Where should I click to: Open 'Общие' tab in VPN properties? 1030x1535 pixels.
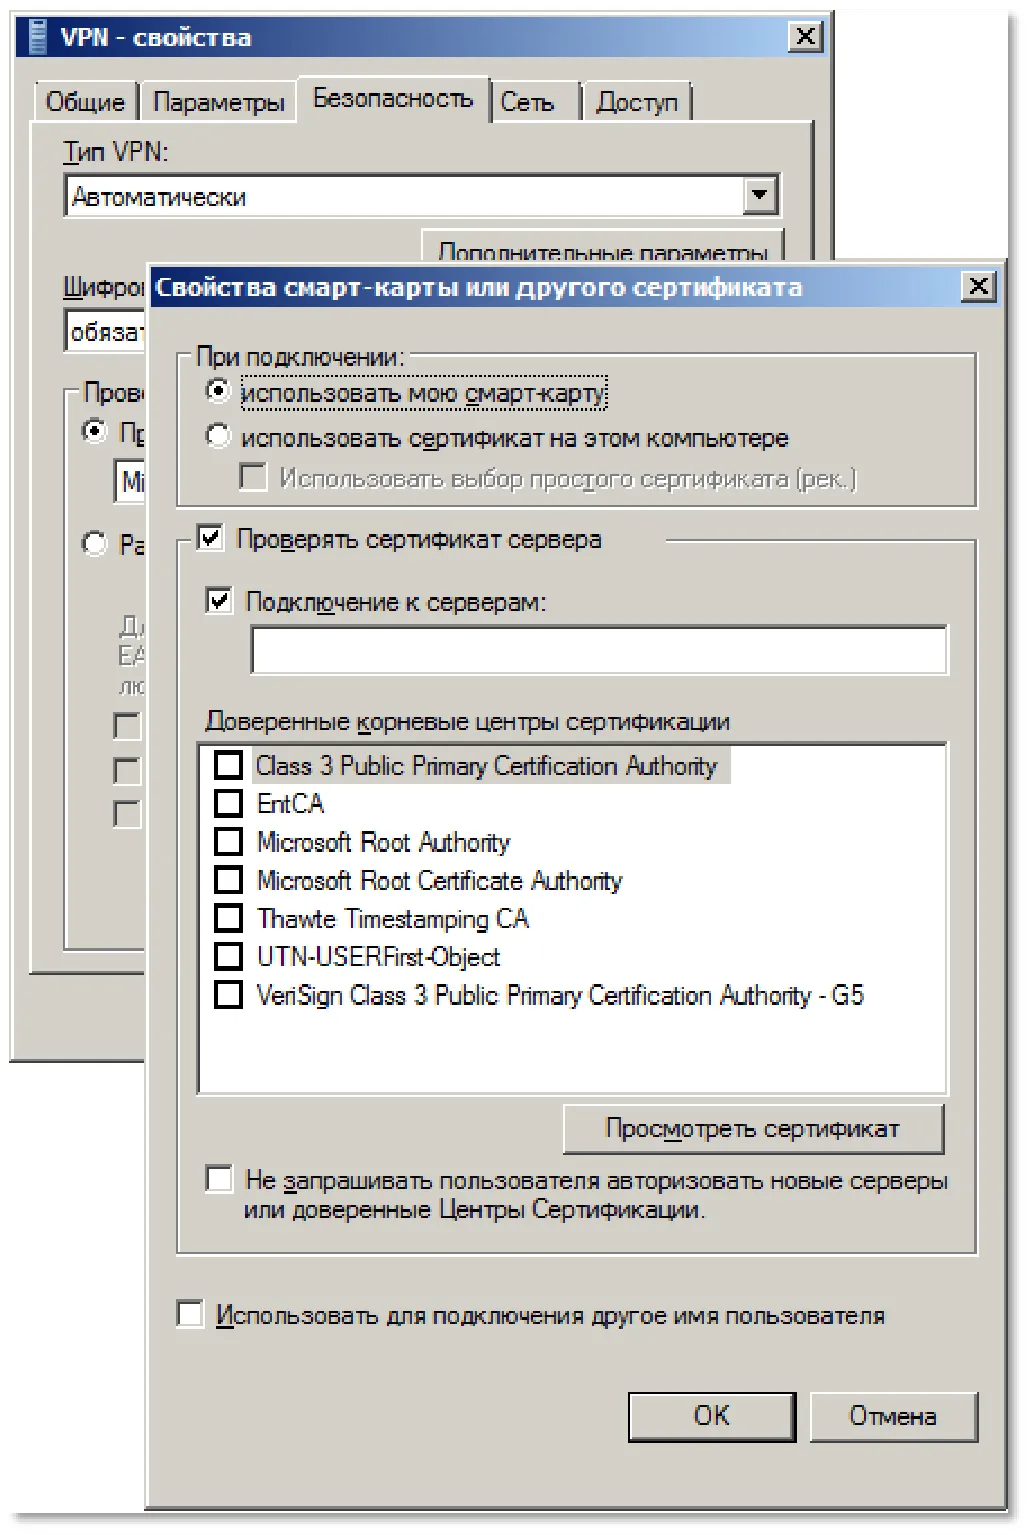85,102
